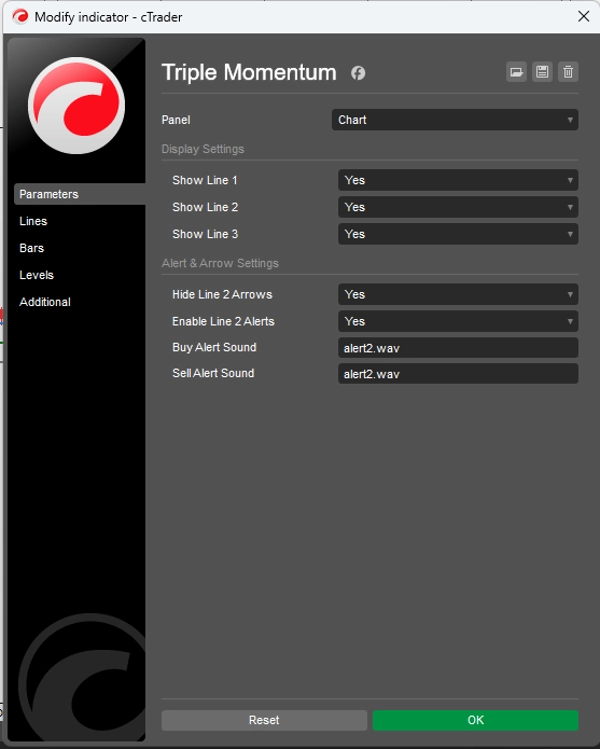
Task: Open the Levels section
Action: click(36, 275)
